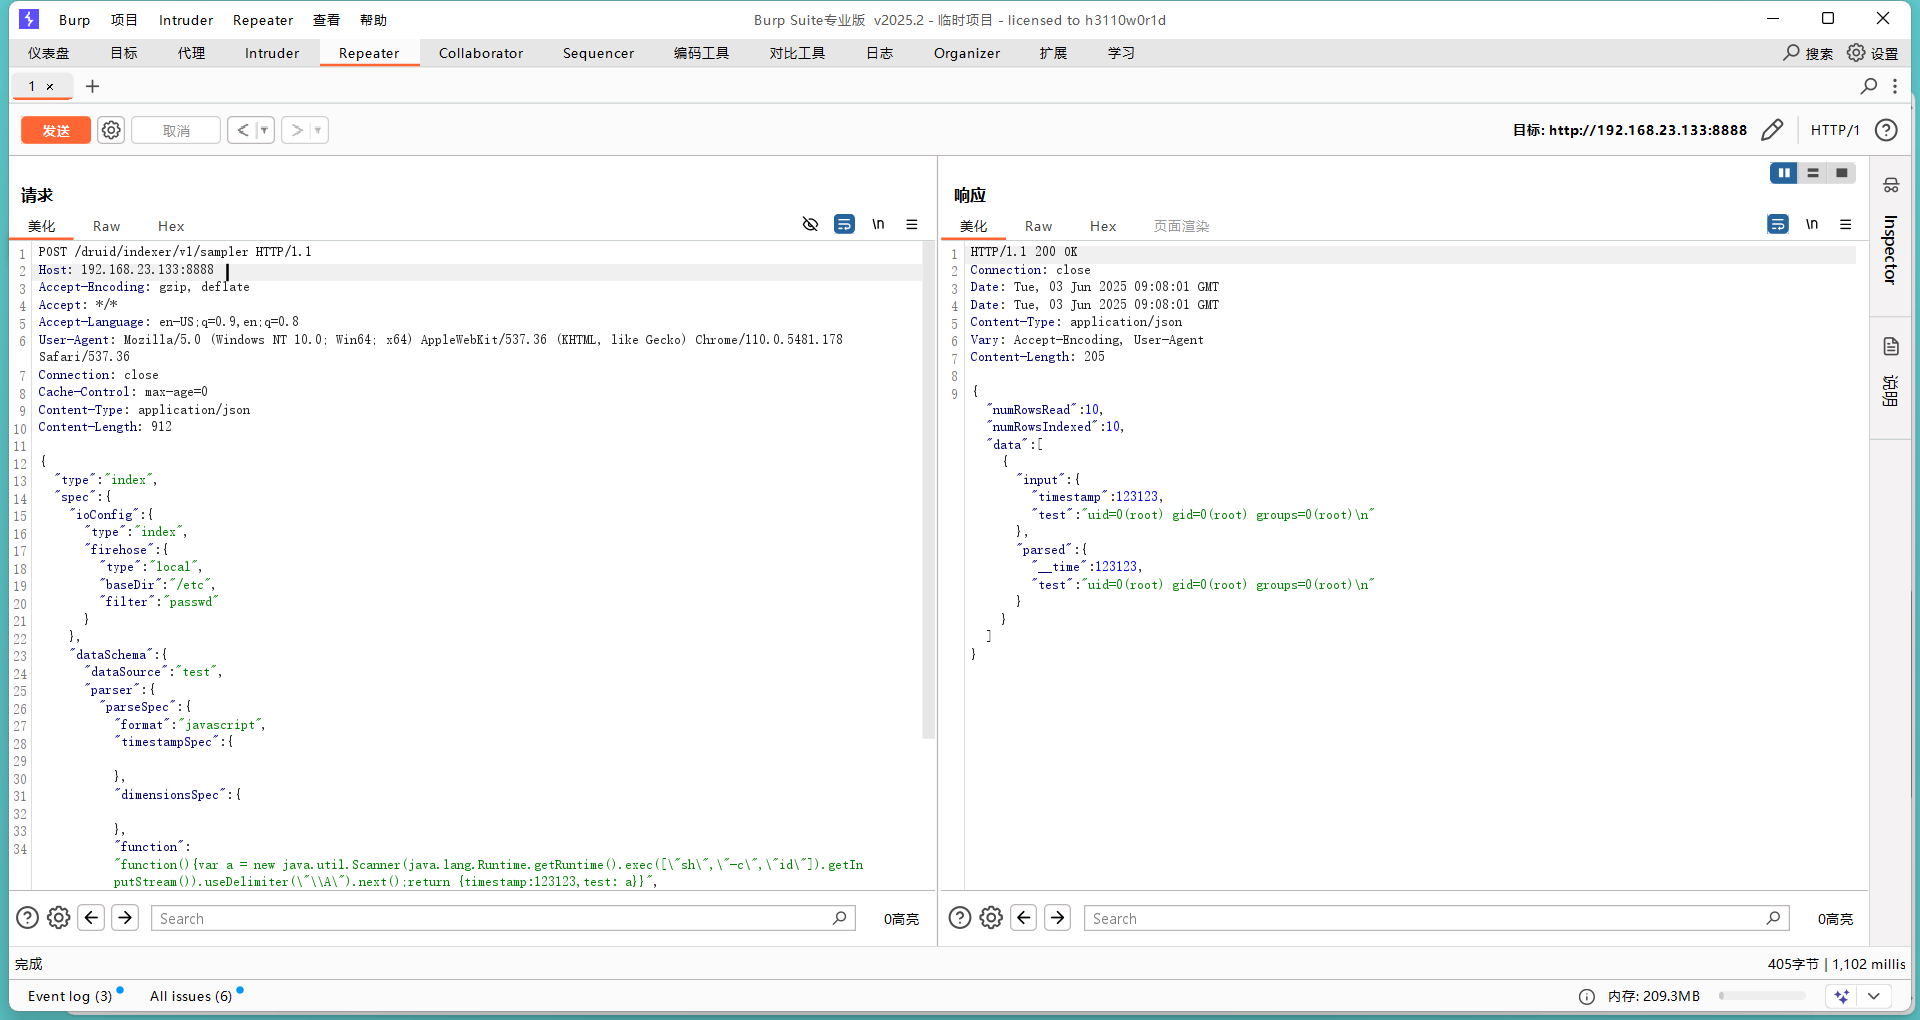This screenshot has width=1920, height=1020.
Task: Toggle request word wrap button
Action: tap(844, 224)
